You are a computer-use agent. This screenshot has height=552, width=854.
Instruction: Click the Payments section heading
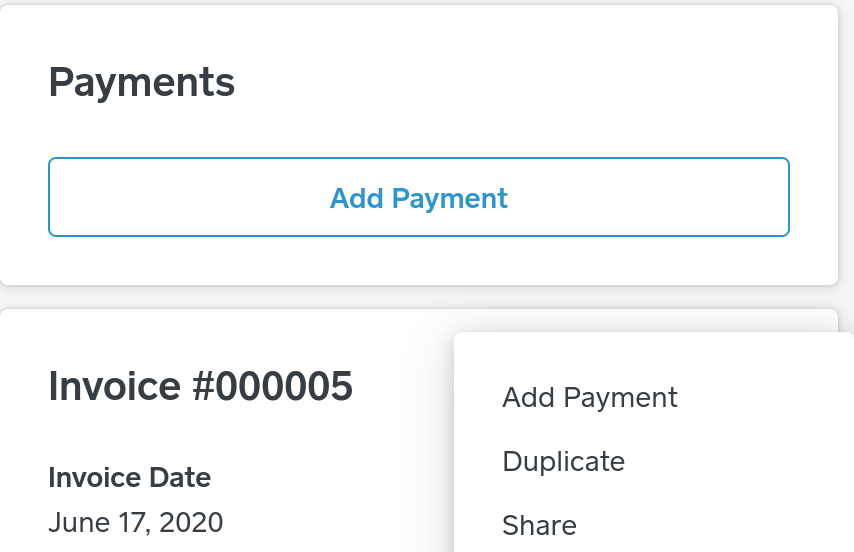pos(142,82)
